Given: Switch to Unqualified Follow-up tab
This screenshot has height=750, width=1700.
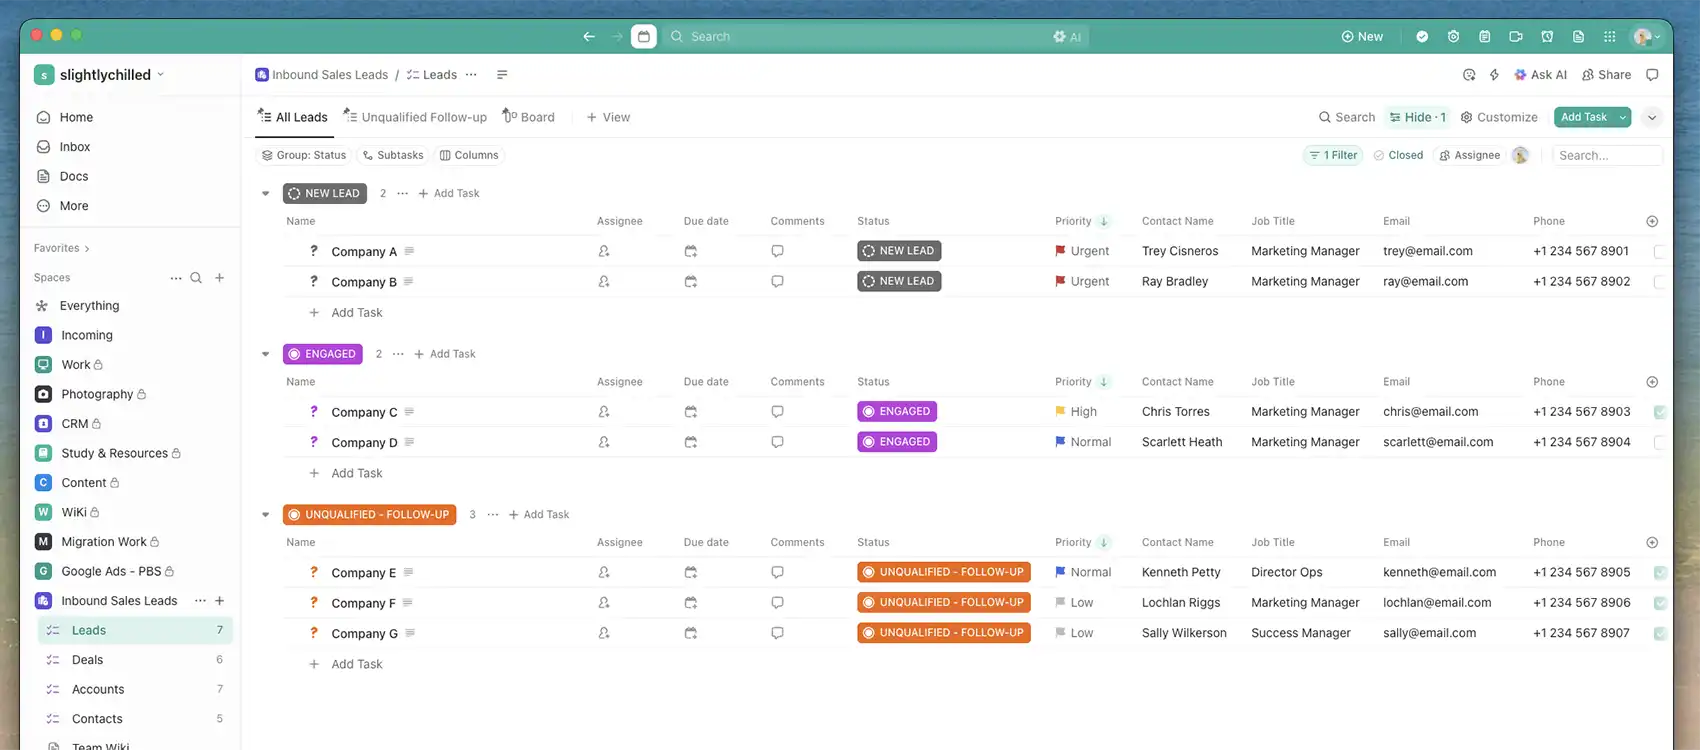Looking at the screenshot, I should pyautogui.click(x=415, y=118).
